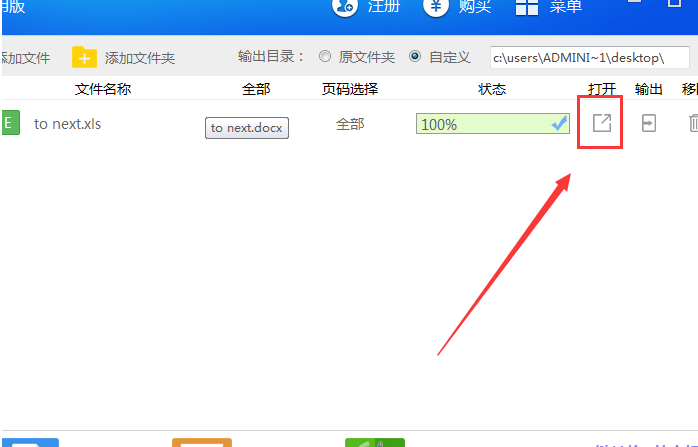Click the 100% progress bar
The height and width of the screenshot is (447, 698).
pos(493,123)
